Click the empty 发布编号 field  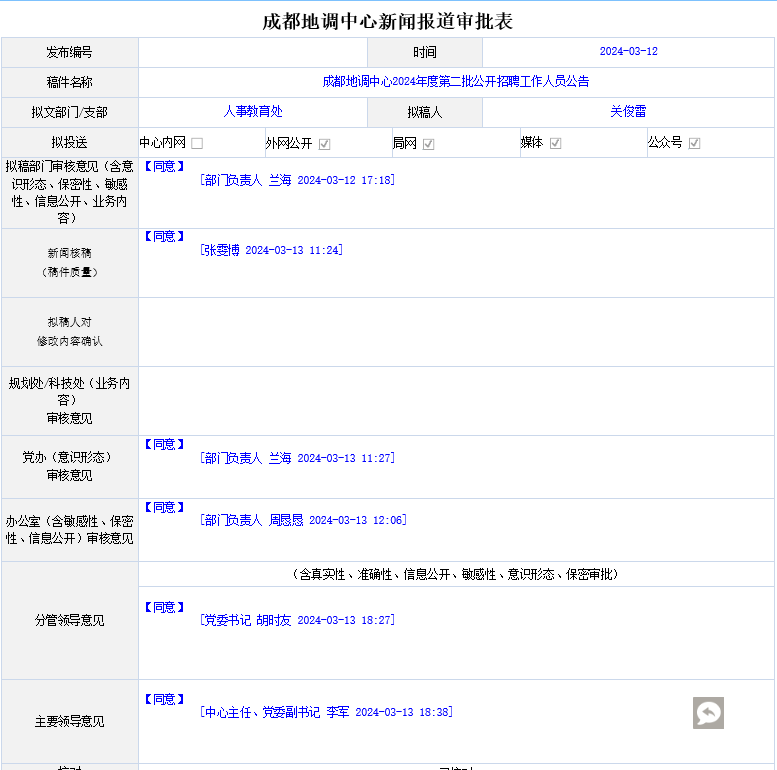coord(253,52)
